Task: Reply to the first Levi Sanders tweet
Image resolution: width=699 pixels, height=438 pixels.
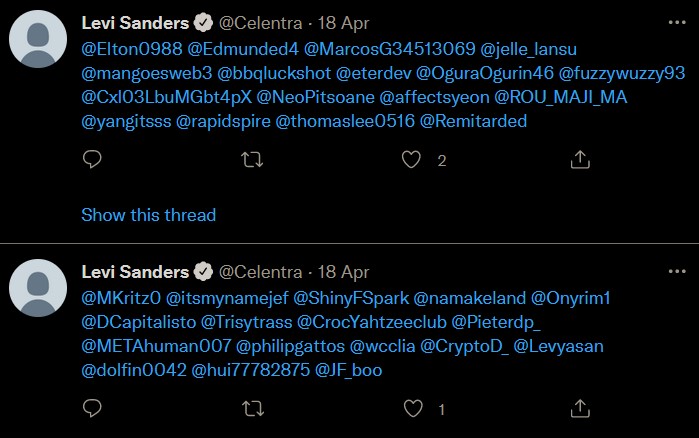Action: pos(92,159)
